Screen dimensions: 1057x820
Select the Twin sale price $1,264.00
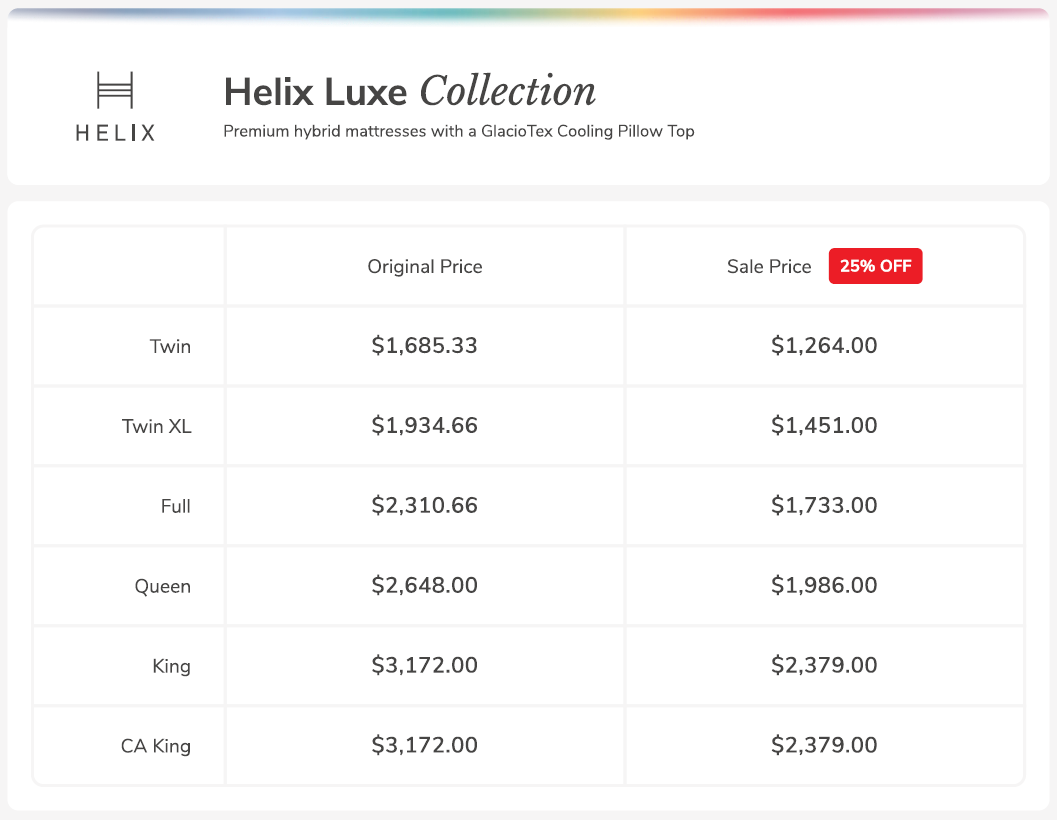[x=824, y=346]
